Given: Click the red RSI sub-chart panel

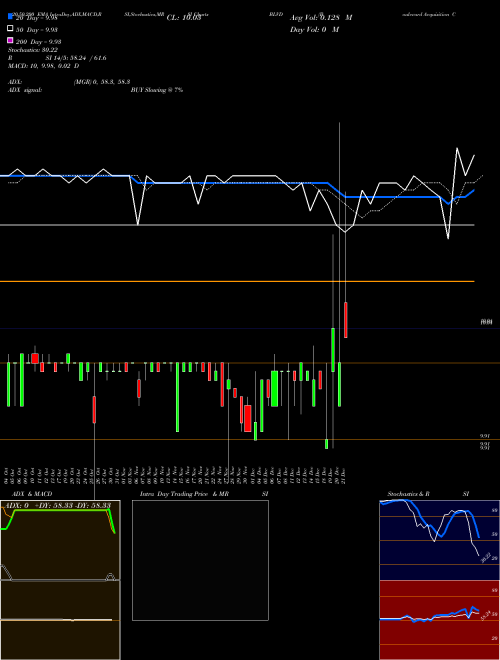Looking at the screenshot, I should 439,620.
